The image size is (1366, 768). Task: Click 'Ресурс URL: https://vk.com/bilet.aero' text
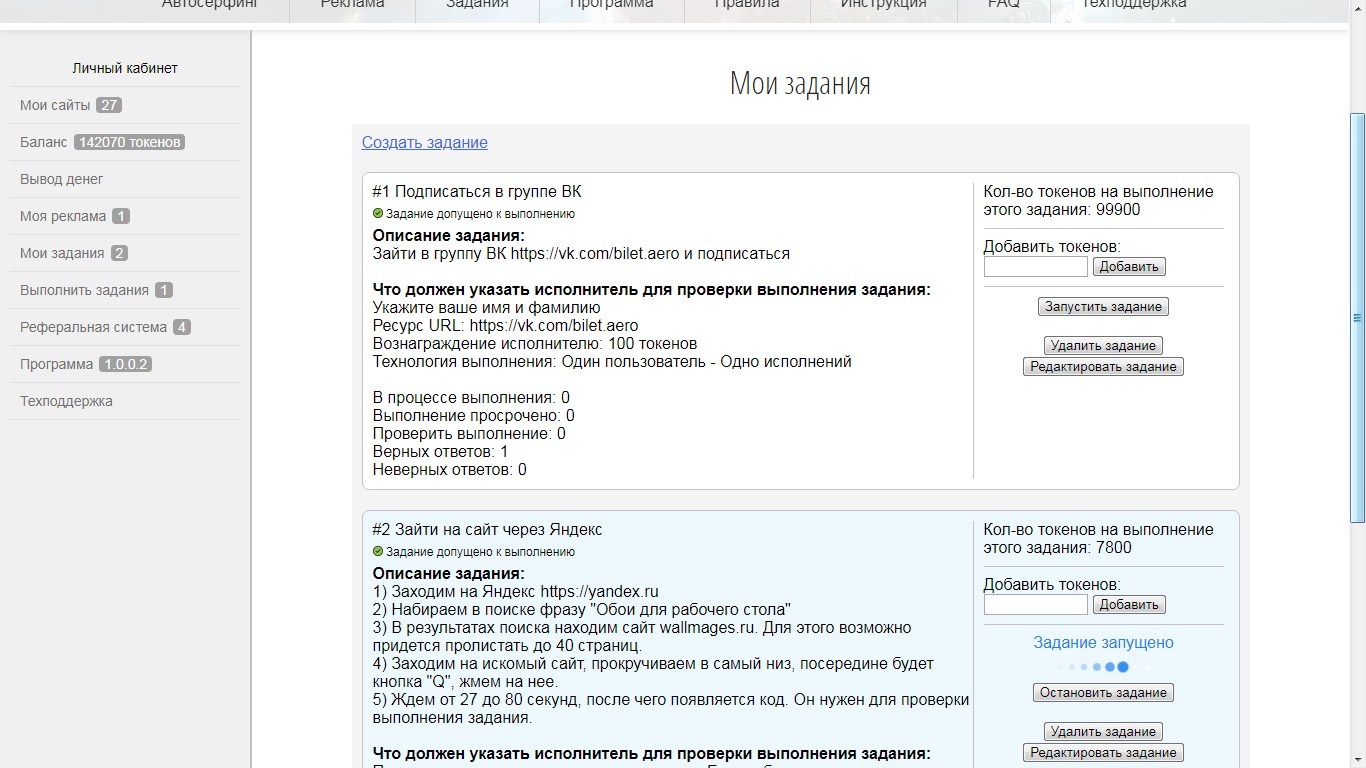[505, 325]
